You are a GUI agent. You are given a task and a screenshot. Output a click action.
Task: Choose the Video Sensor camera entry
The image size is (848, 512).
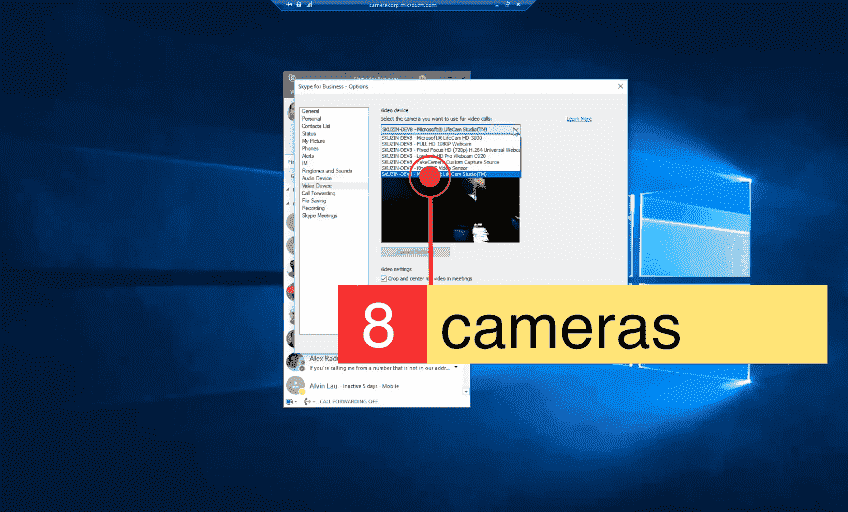pyautogui.click(x=450, y=168)
